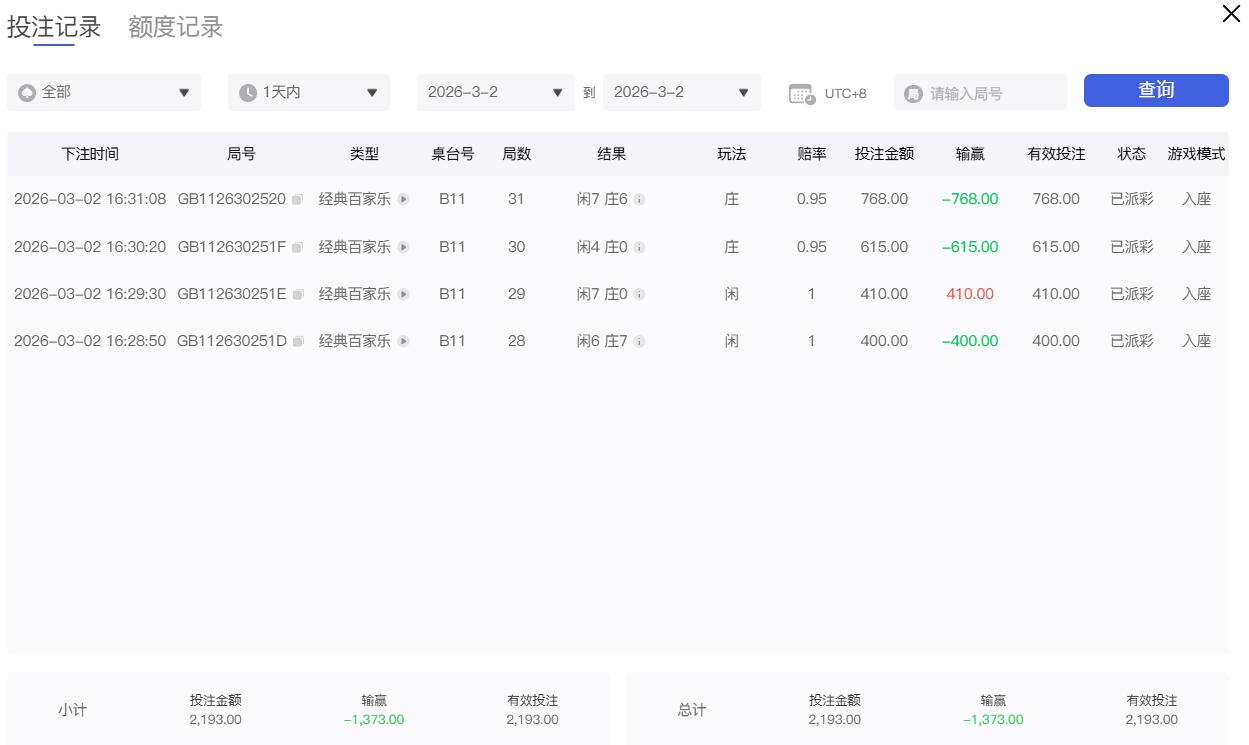Select the 投注记录 tab
The image size is (1249, 745).
point(54,27)
